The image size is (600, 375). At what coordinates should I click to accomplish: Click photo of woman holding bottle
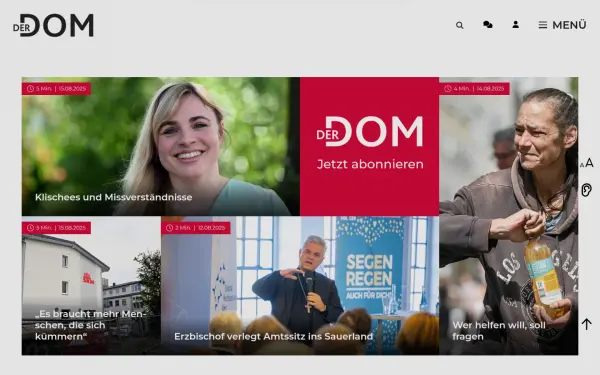[509, 216]
